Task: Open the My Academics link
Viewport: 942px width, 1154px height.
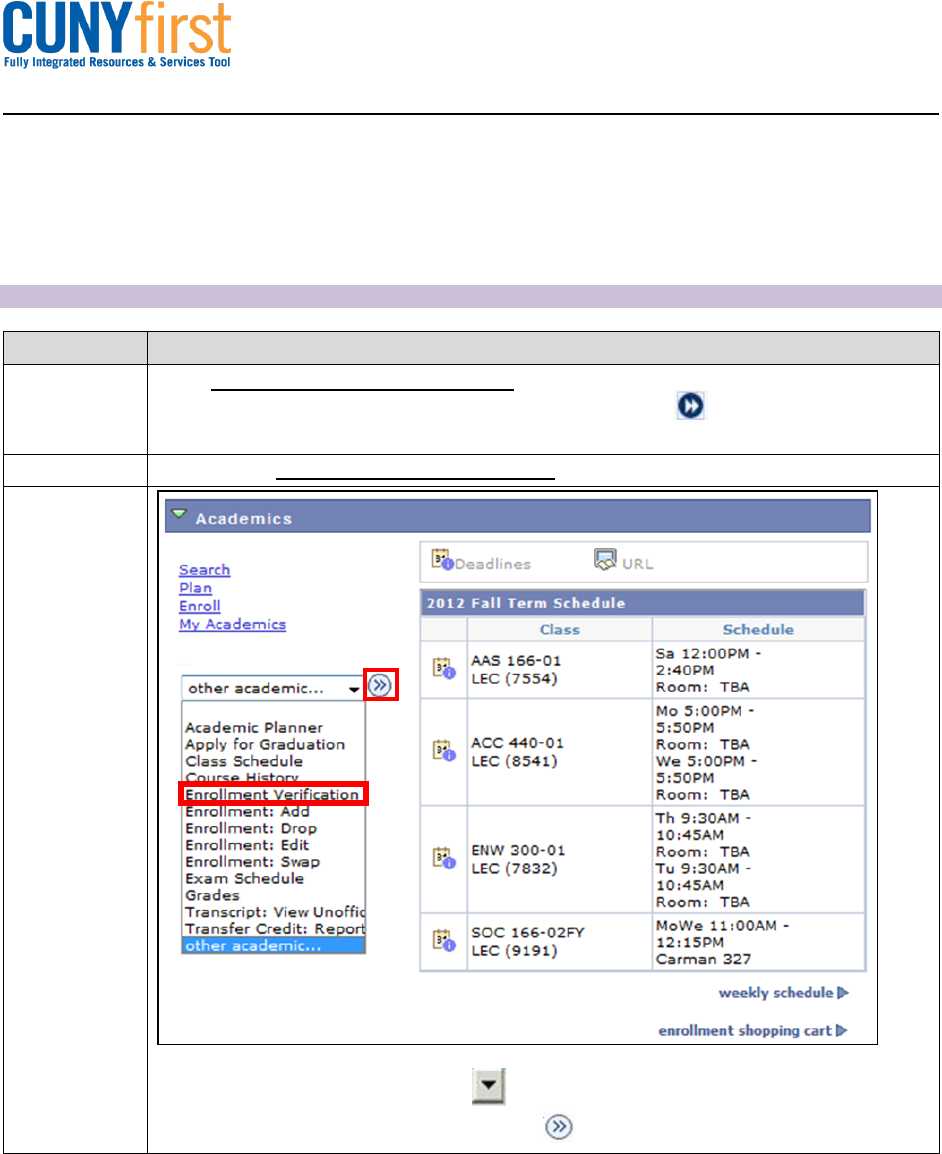Action: (233, 624)
